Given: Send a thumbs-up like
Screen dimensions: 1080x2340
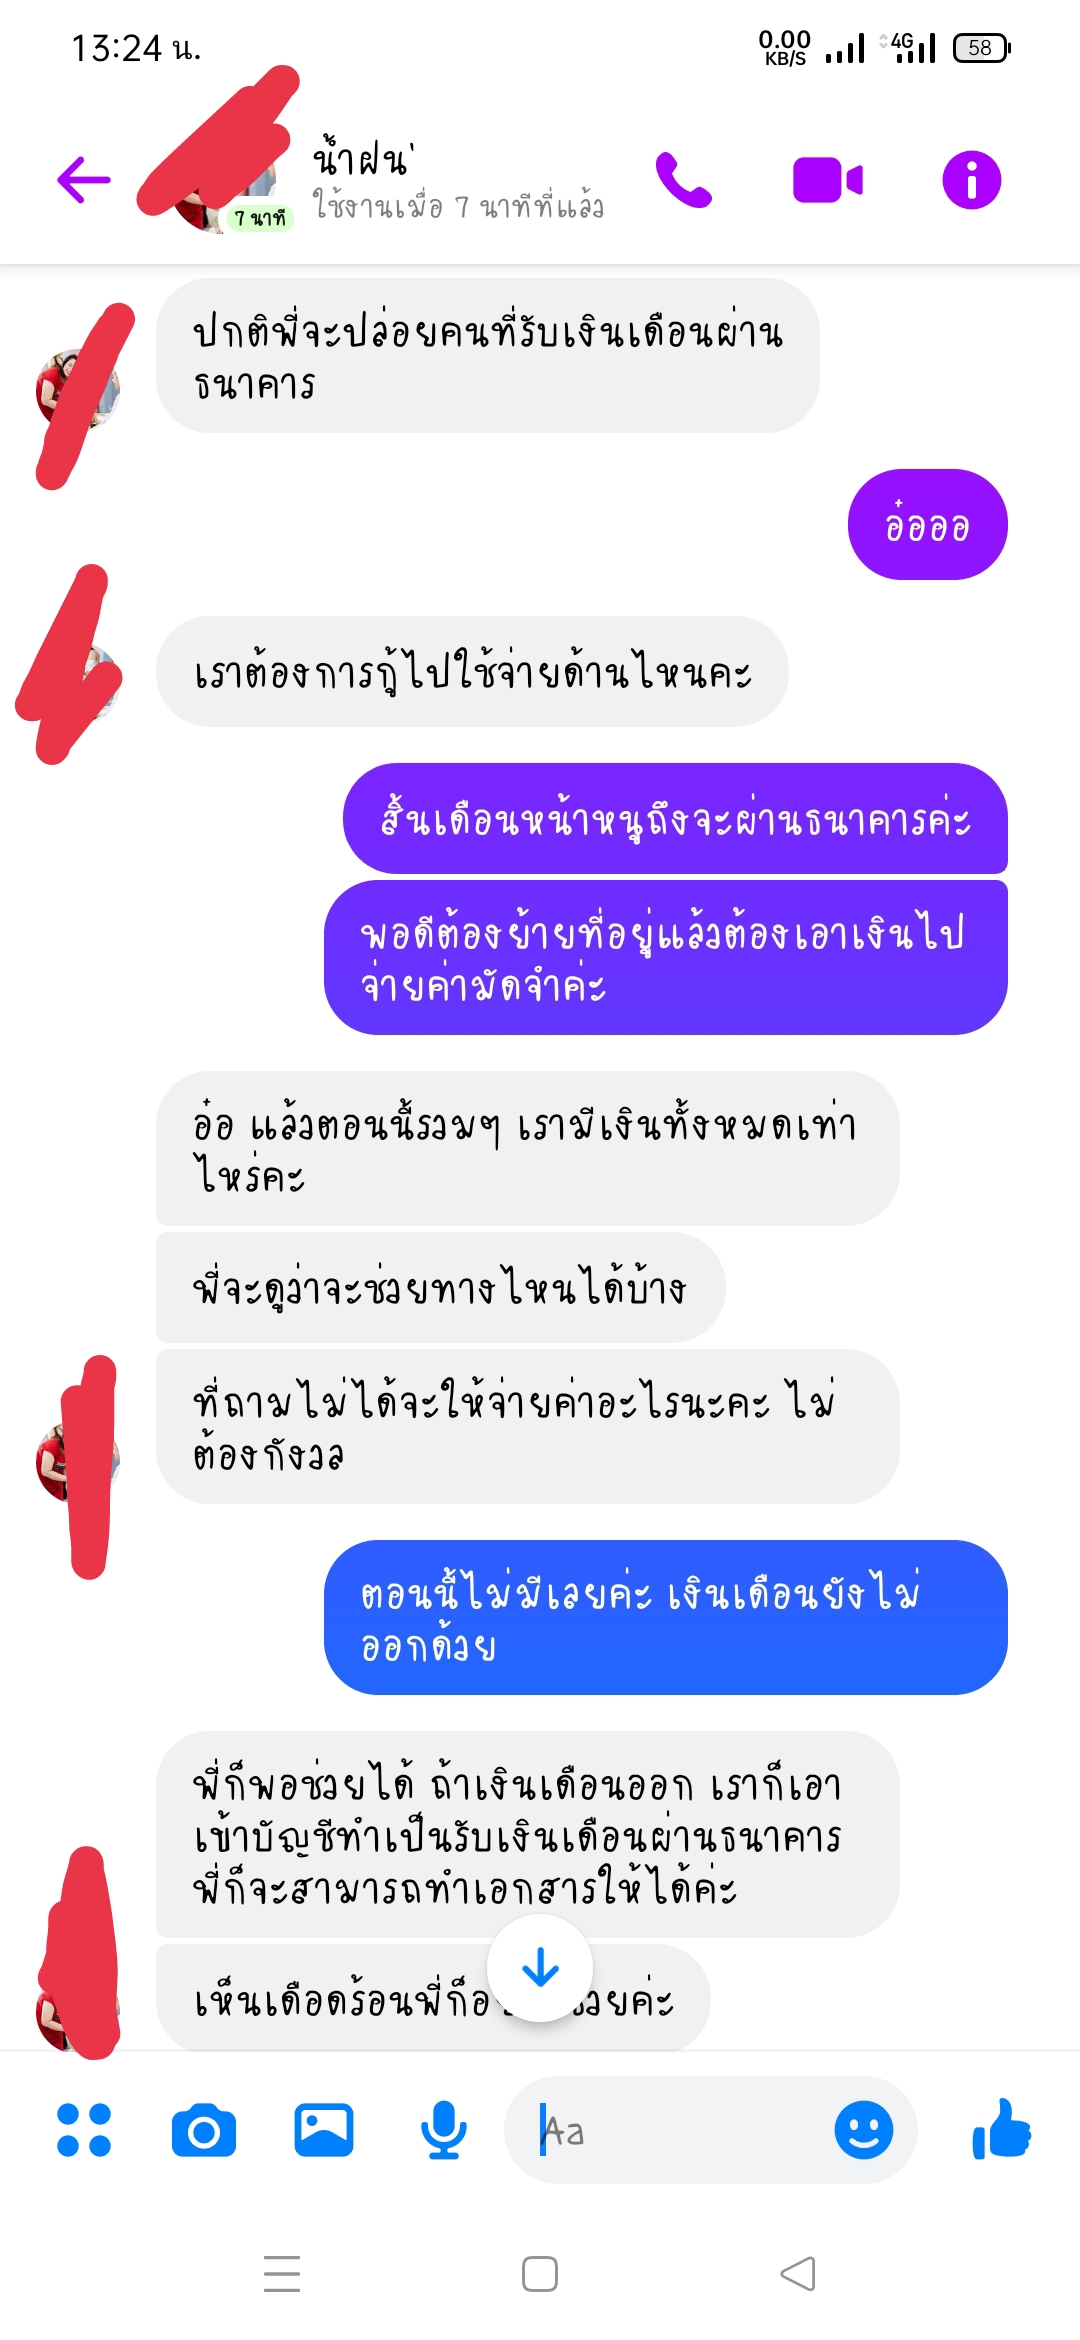Looking at the screenshot, I should [1001, 2129].
